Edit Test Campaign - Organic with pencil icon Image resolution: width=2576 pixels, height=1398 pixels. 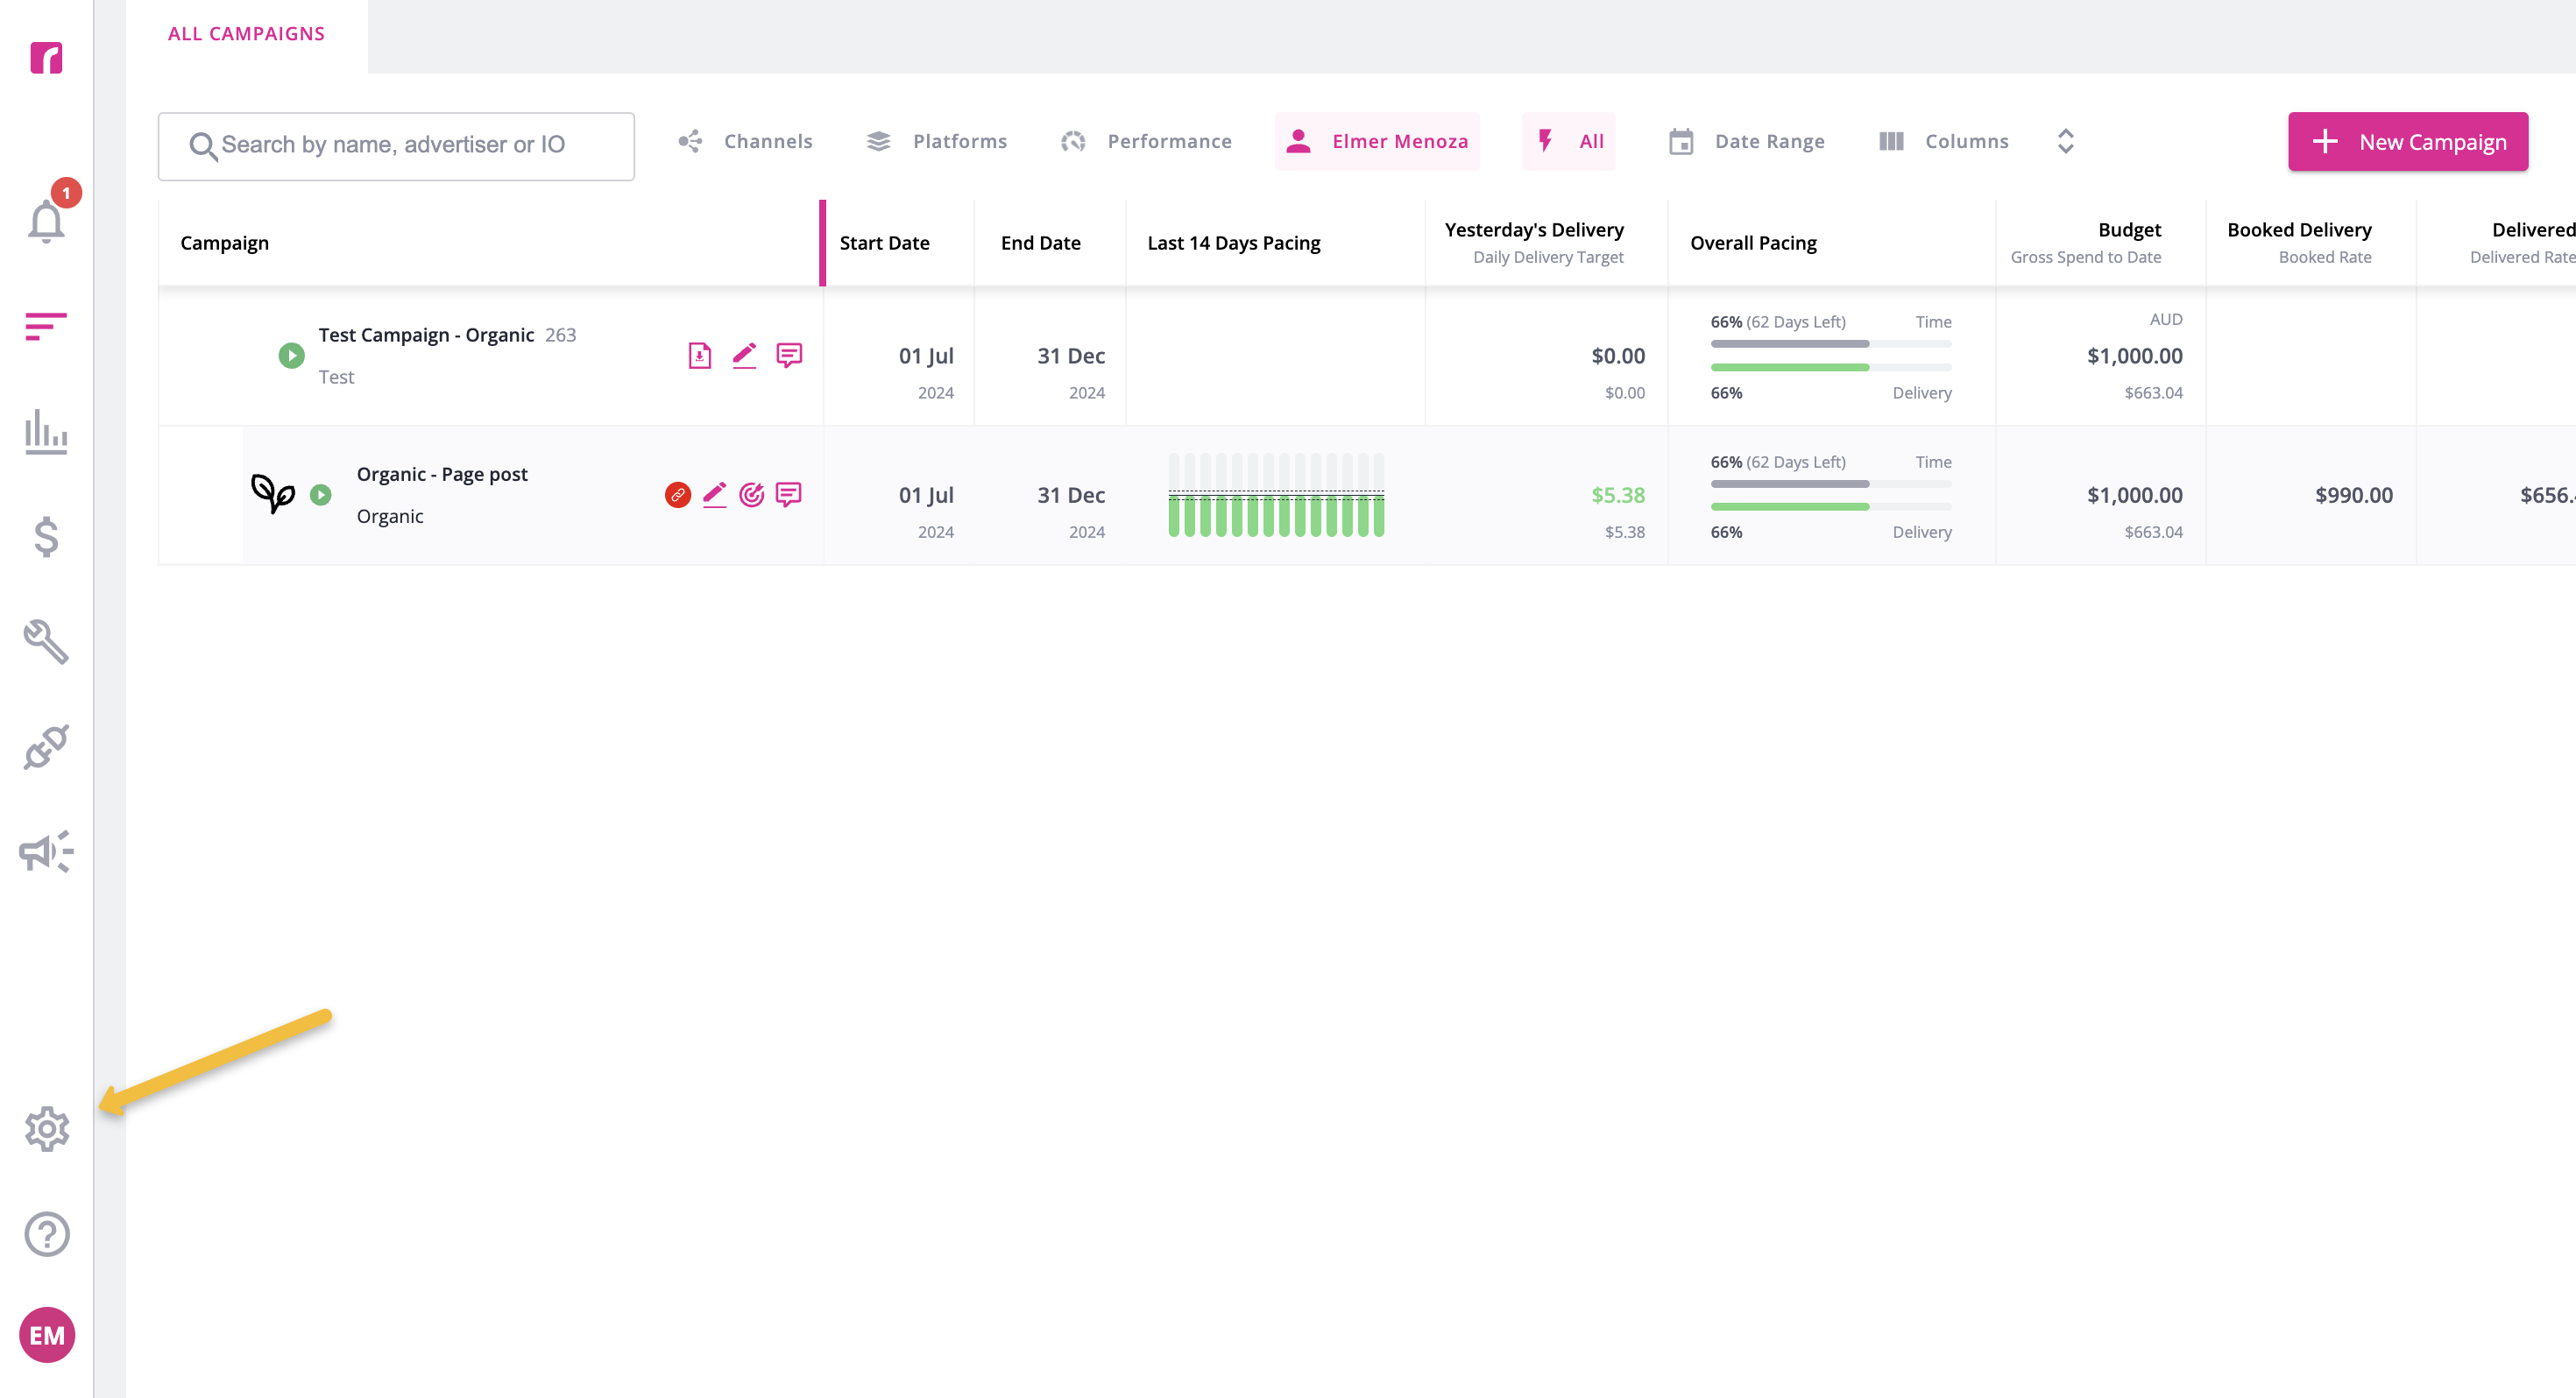click(744, 355)
